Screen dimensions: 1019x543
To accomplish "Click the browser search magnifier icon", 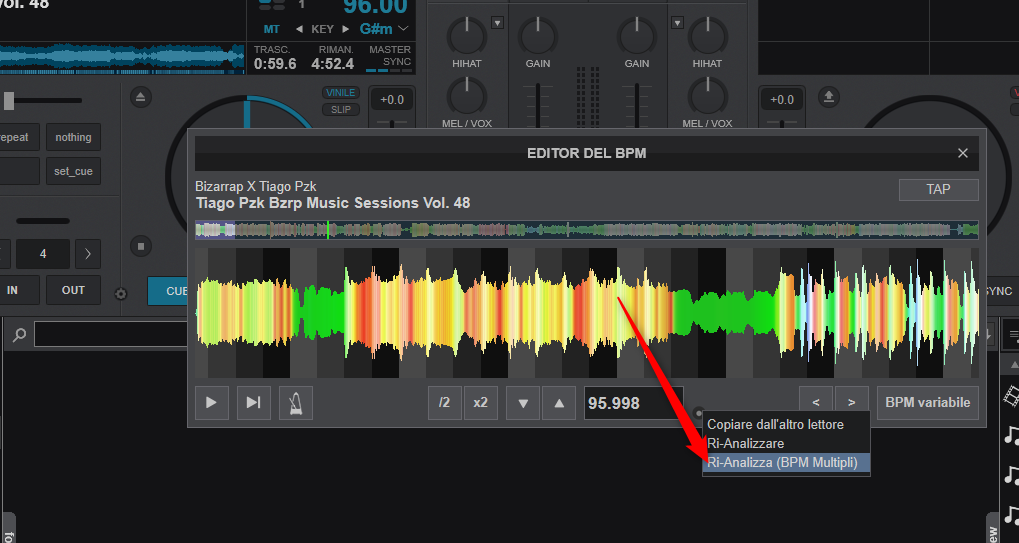I will (19, 335).
